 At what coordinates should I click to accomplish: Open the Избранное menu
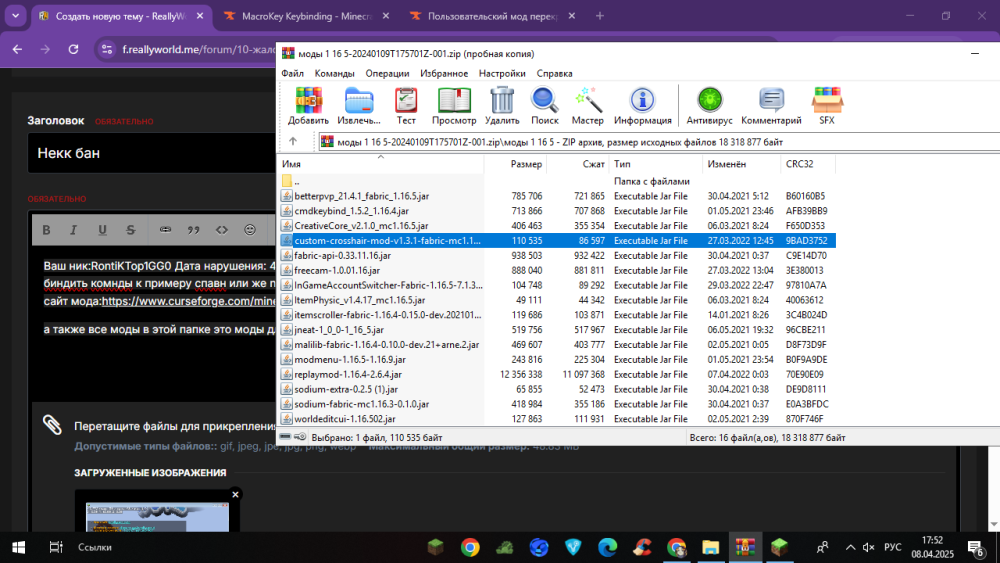[444, 73]
